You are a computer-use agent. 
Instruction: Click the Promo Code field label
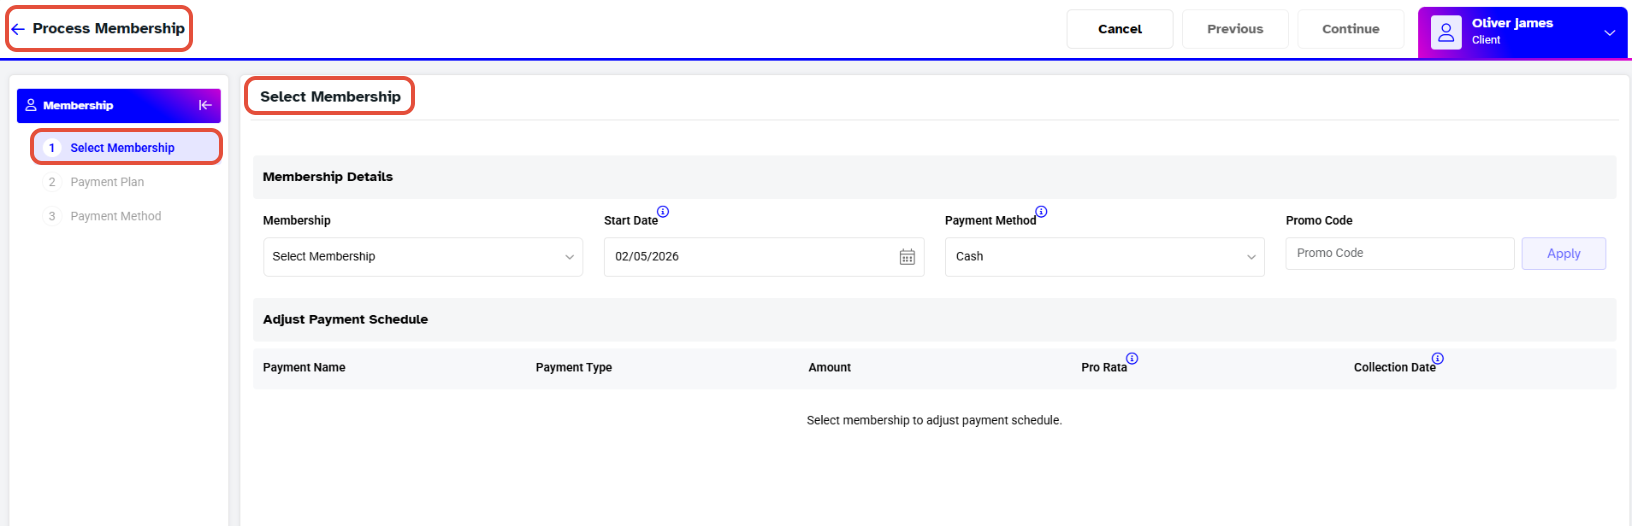tap(1319, 221)
